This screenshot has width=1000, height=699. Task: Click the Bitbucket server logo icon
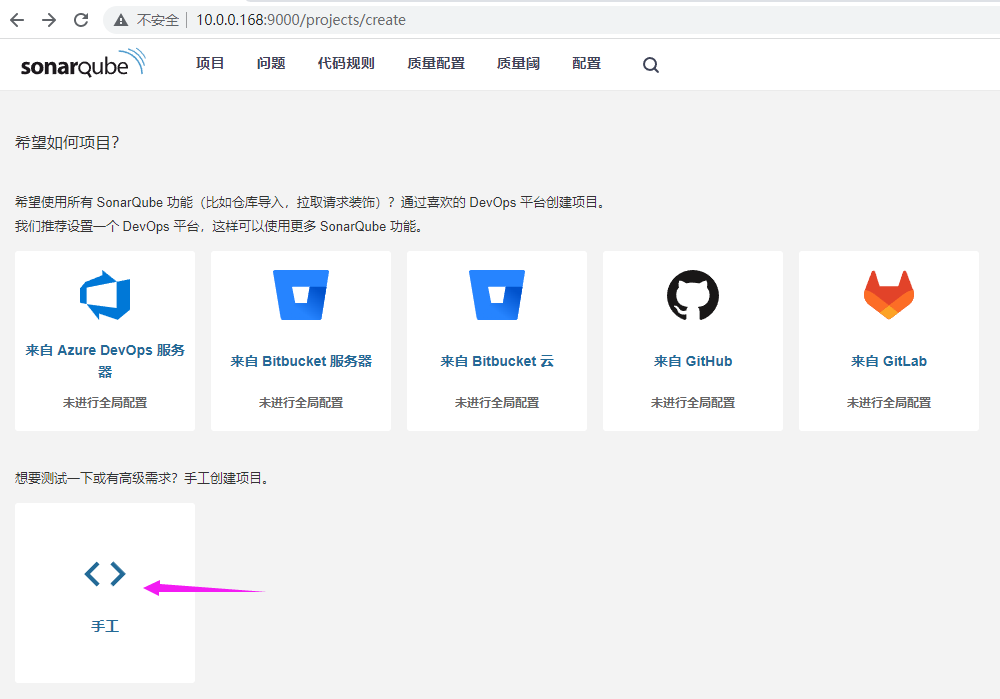pyautogui.click(x=301, y=295)
